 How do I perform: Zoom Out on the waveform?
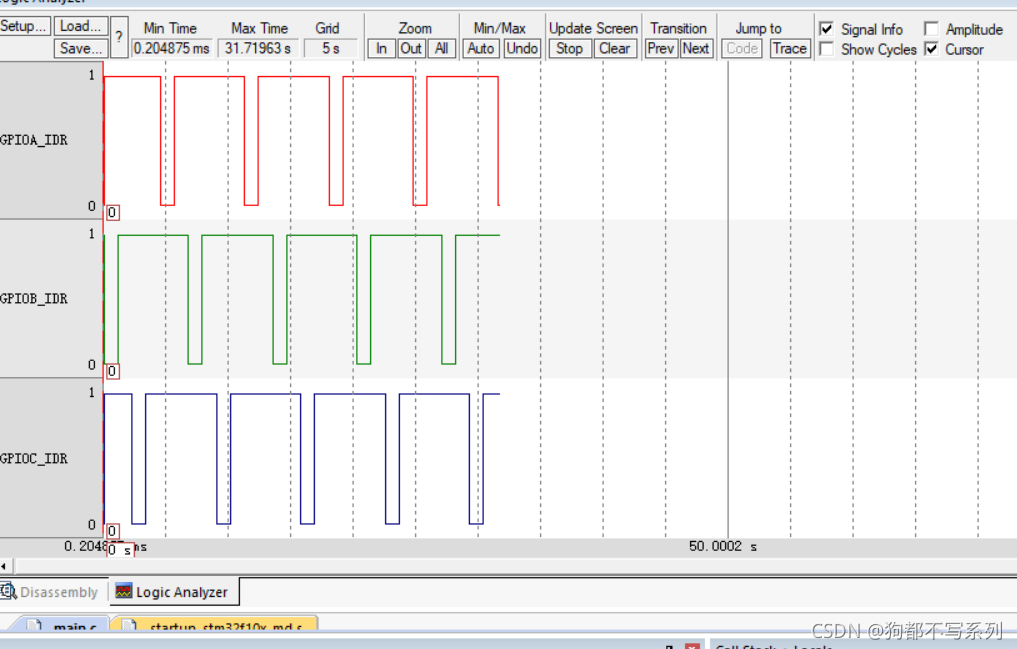(x=411, y=49)
